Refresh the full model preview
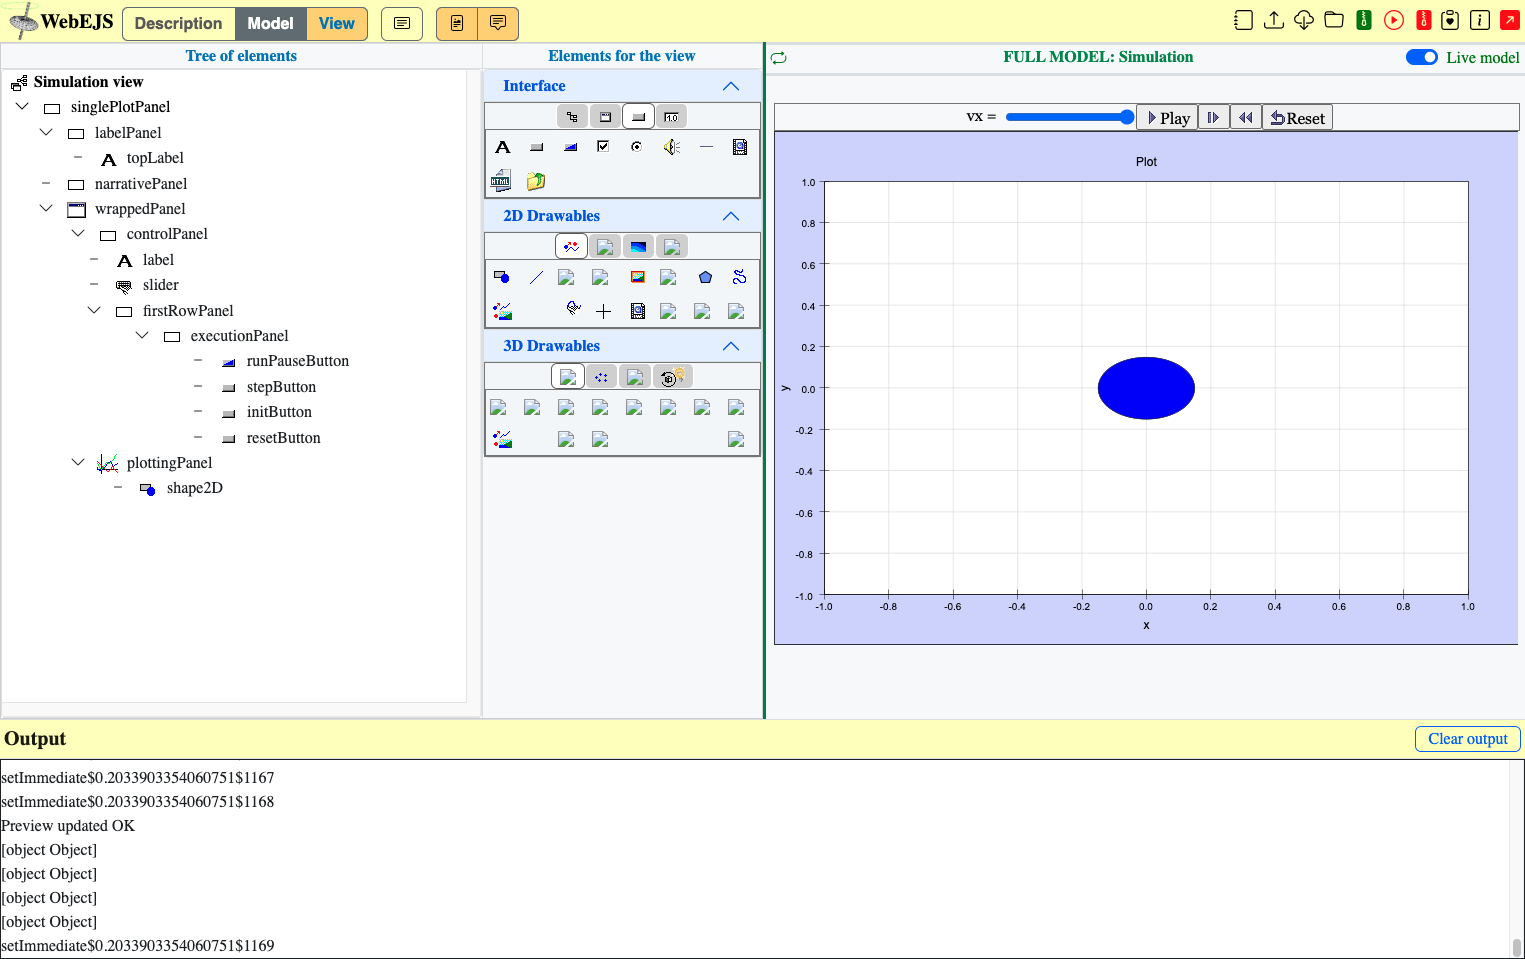This screenshot has width=1525, height=959. [x=779, y=58]
